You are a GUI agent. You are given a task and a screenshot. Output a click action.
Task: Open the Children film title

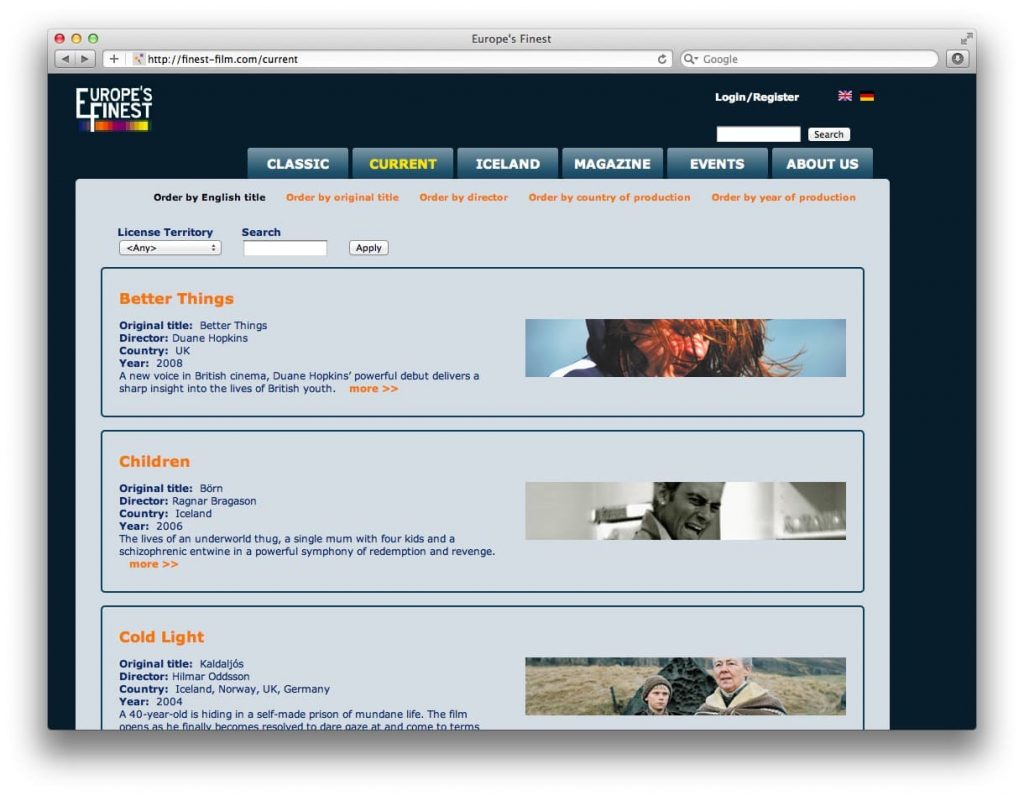[x=154, y=462]
